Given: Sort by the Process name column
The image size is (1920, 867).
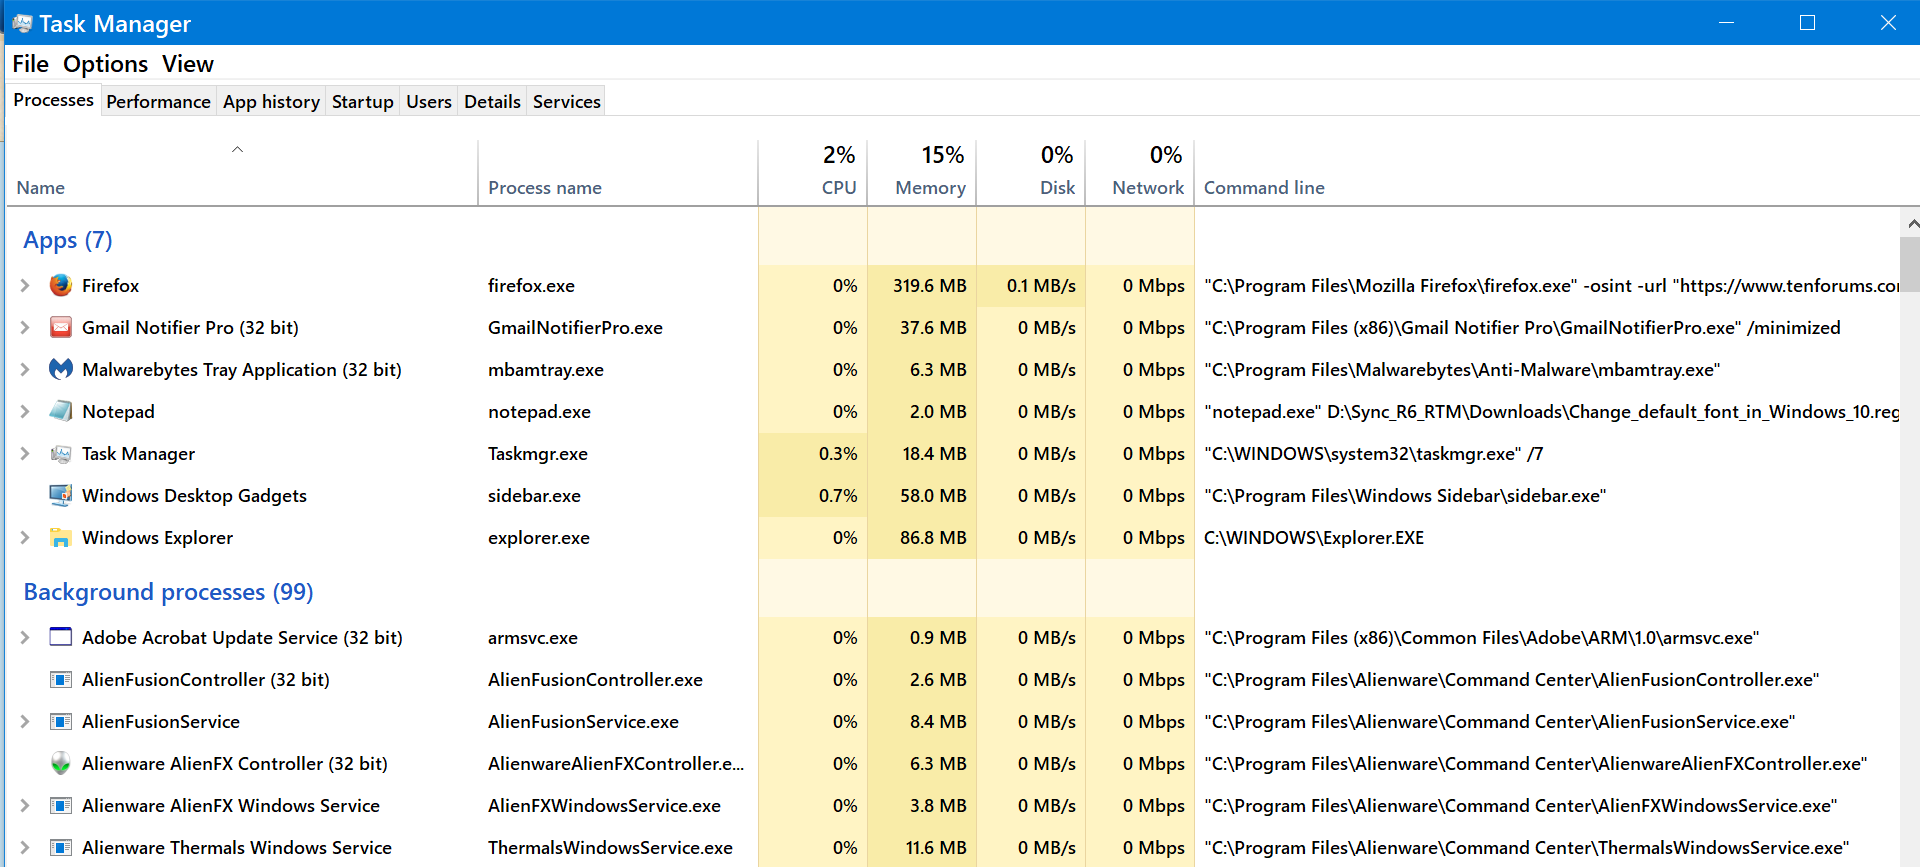Looking at the screenshot, I should pyautogui.click(x=617, y=172).
